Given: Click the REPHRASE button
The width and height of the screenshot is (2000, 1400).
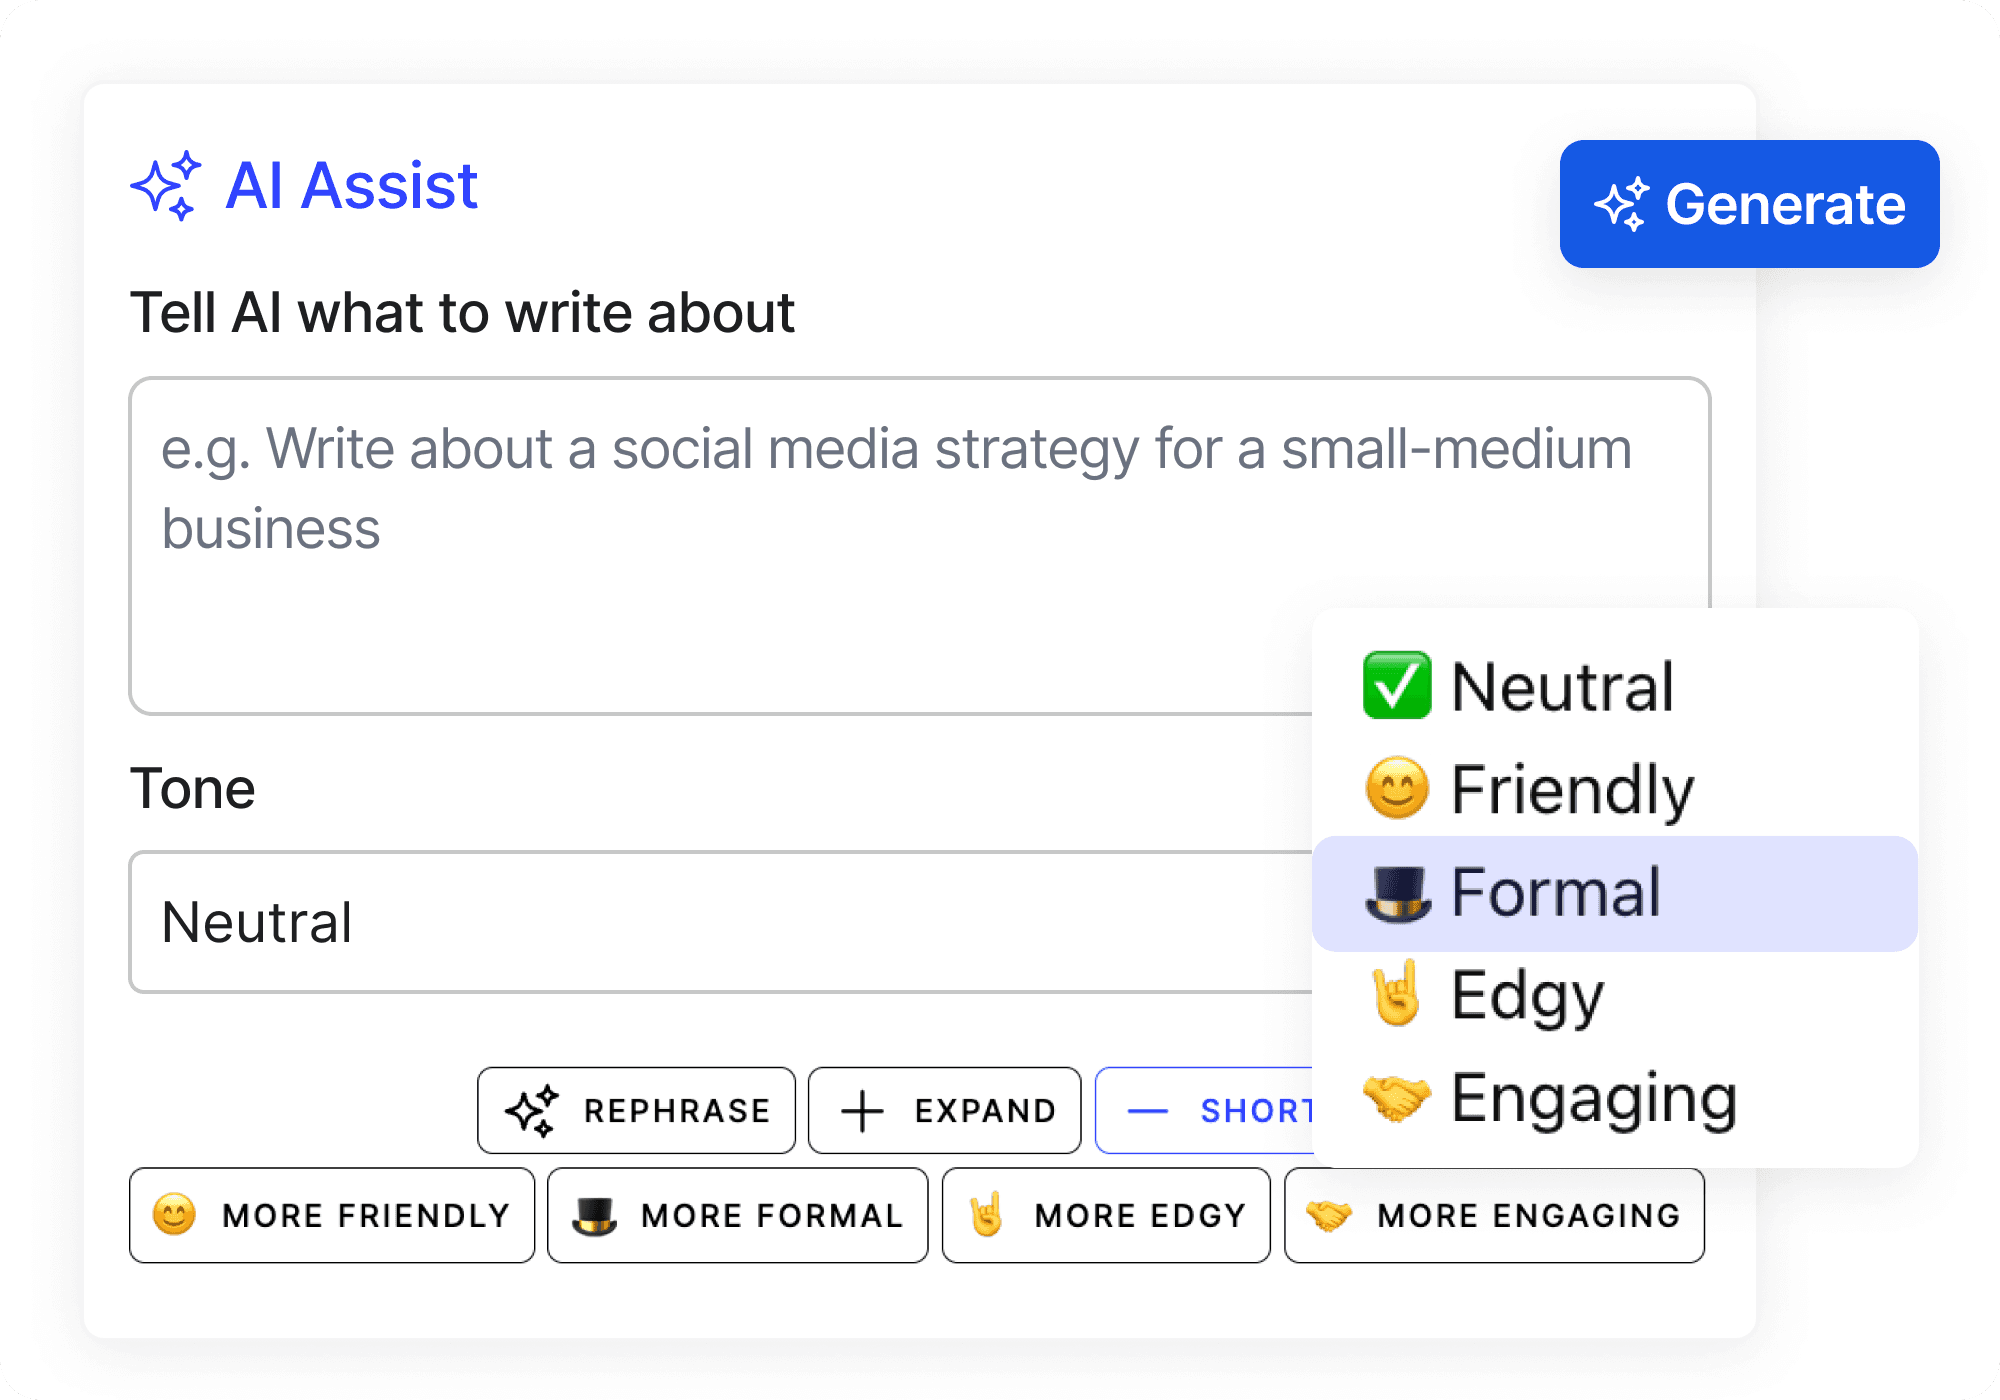Looking at the screenshot, I should pyautogui.click(x=637, y=1111).
